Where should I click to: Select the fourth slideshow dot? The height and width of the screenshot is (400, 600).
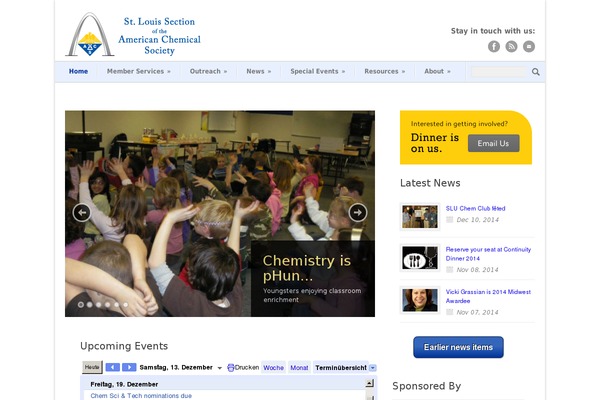click(x=108, y=305)
